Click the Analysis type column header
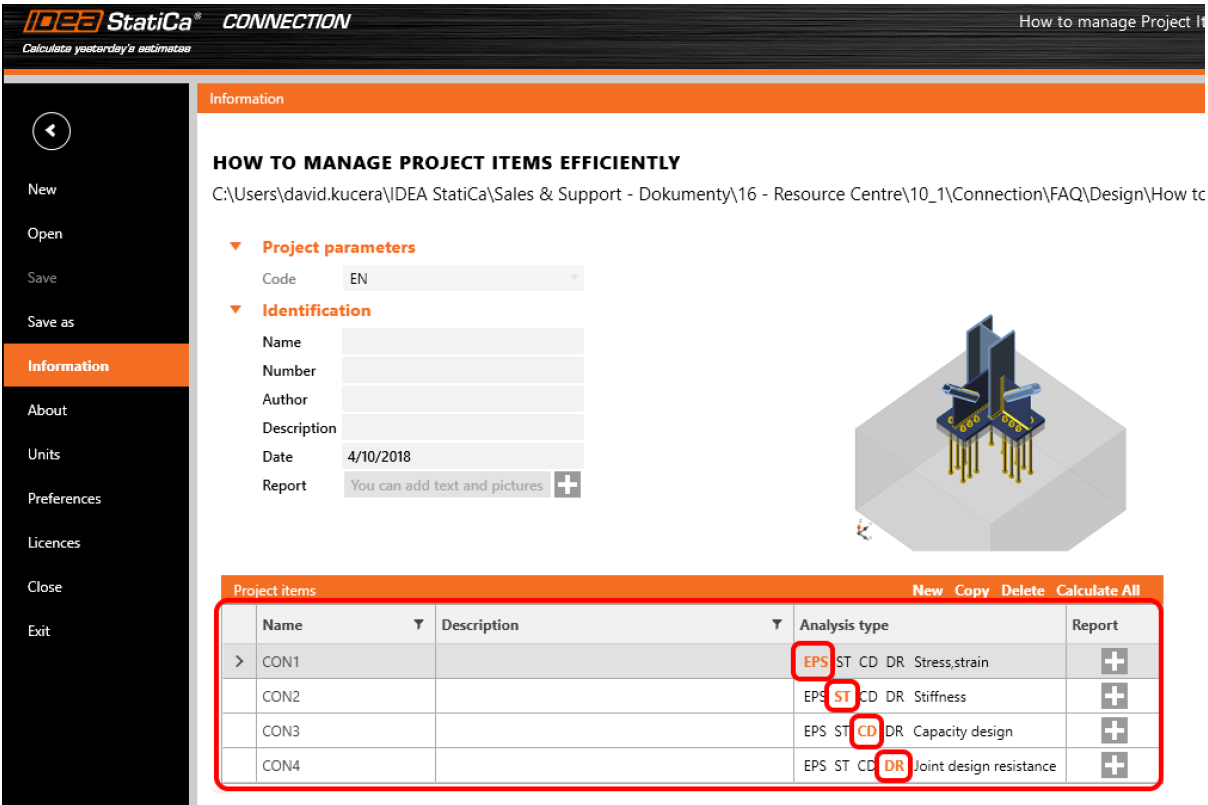Screen dimensions: 1208x805 931,625
